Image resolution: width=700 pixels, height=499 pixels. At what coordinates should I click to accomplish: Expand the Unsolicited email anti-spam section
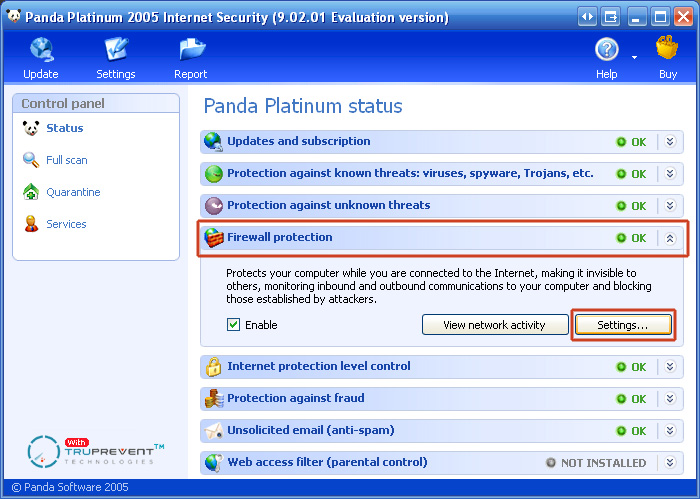click(670, 431)
